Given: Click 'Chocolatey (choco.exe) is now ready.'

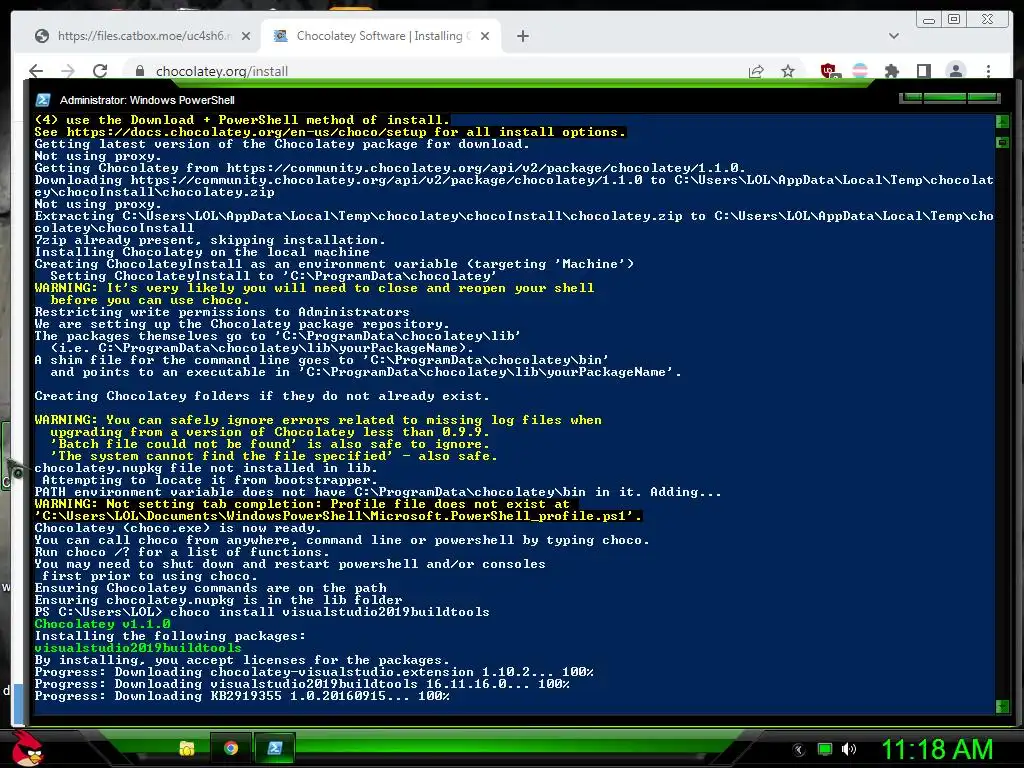Looking at the screenshot, I should click(178, 528).
